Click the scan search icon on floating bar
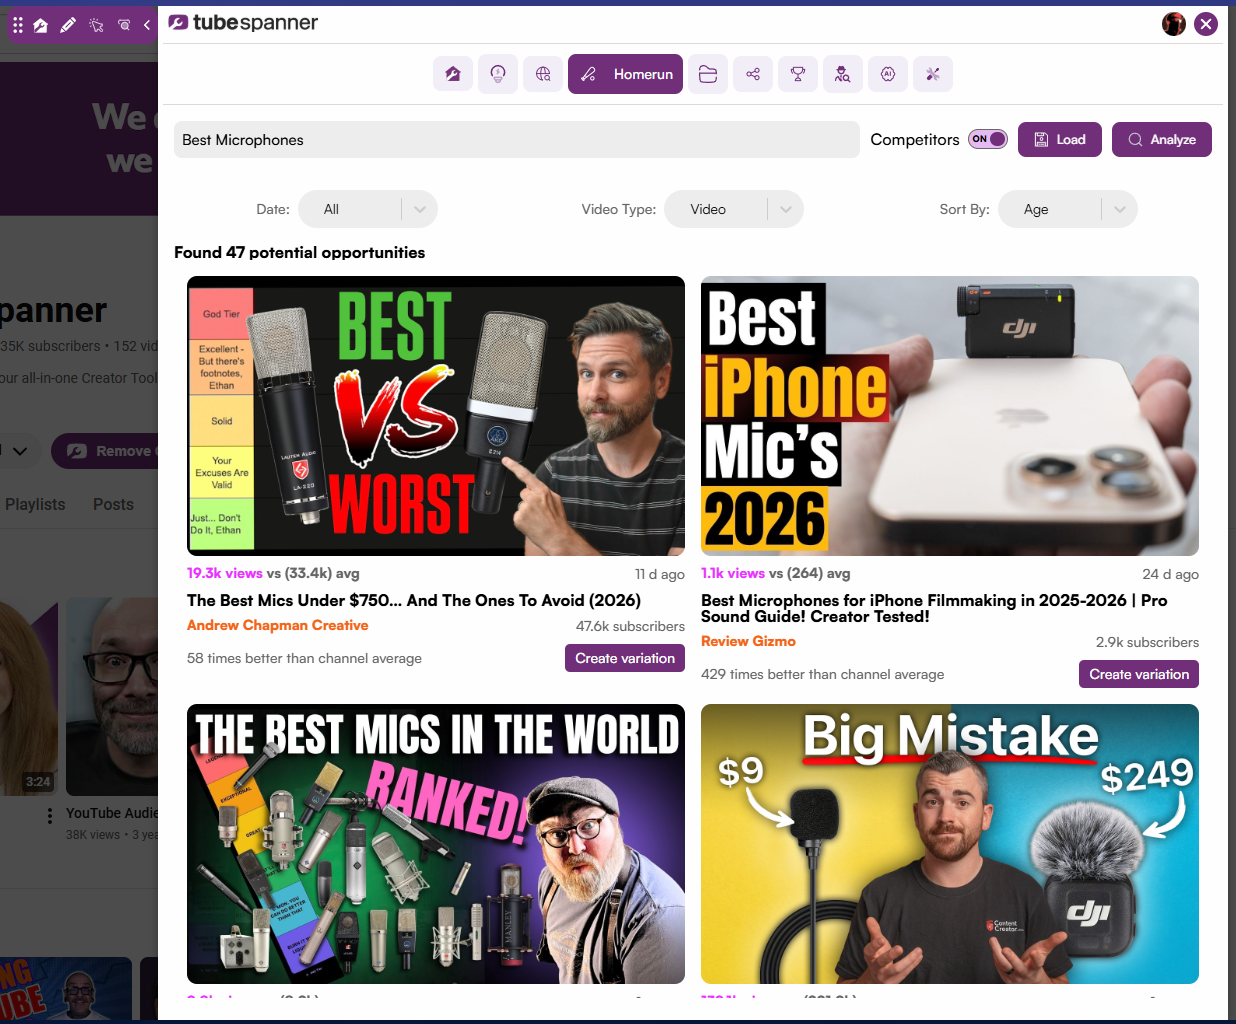The height and width of the screenshot is (1024, 1236). click(124, 25)
